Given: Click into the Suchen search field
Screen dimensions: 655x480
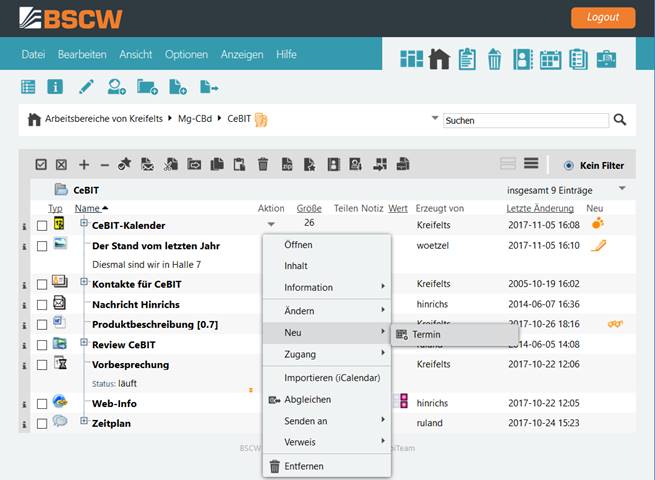Looking at the screenshot, I should [x=525, y=120].
